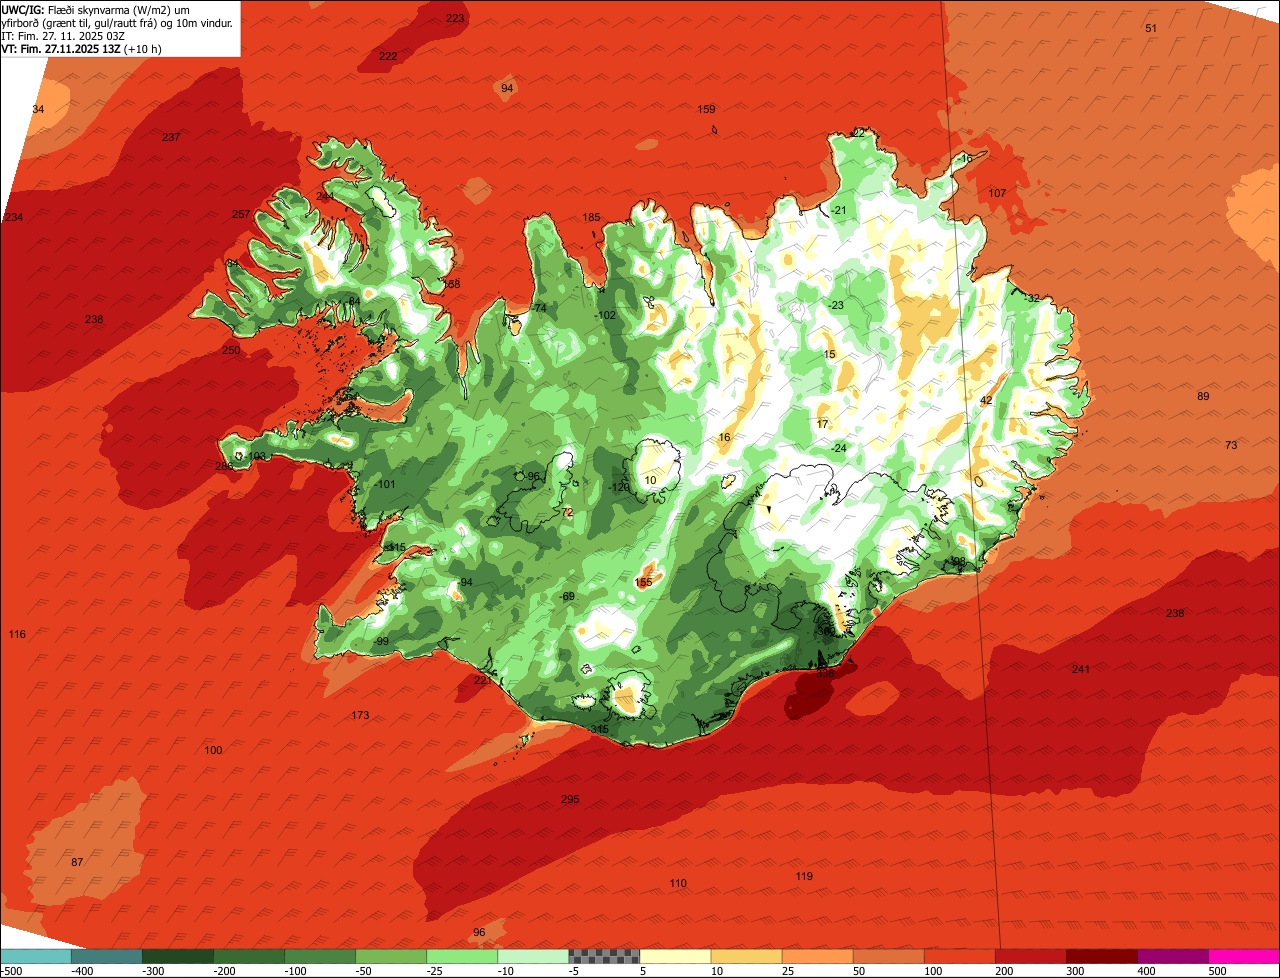Select the orange 50 to 100 legend swatch

[888, 956]
